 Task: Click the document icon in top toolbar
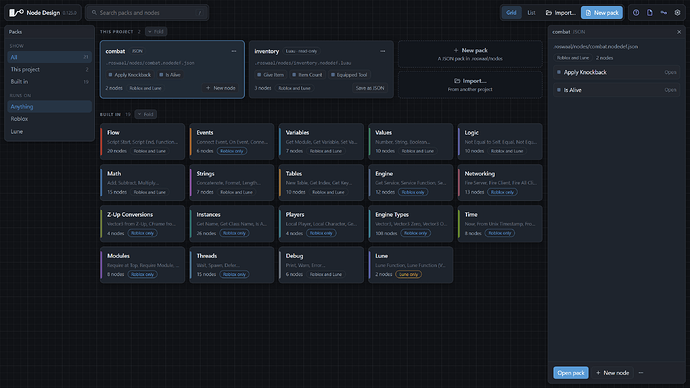tap(650, 13)
